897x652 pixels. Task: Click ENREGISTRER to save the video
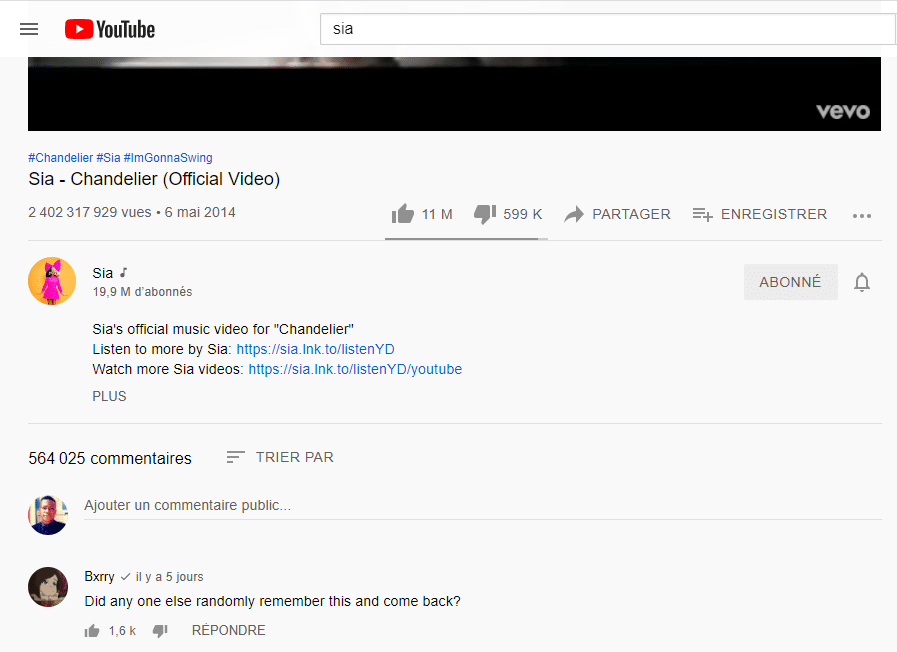(x=760, y=214)
